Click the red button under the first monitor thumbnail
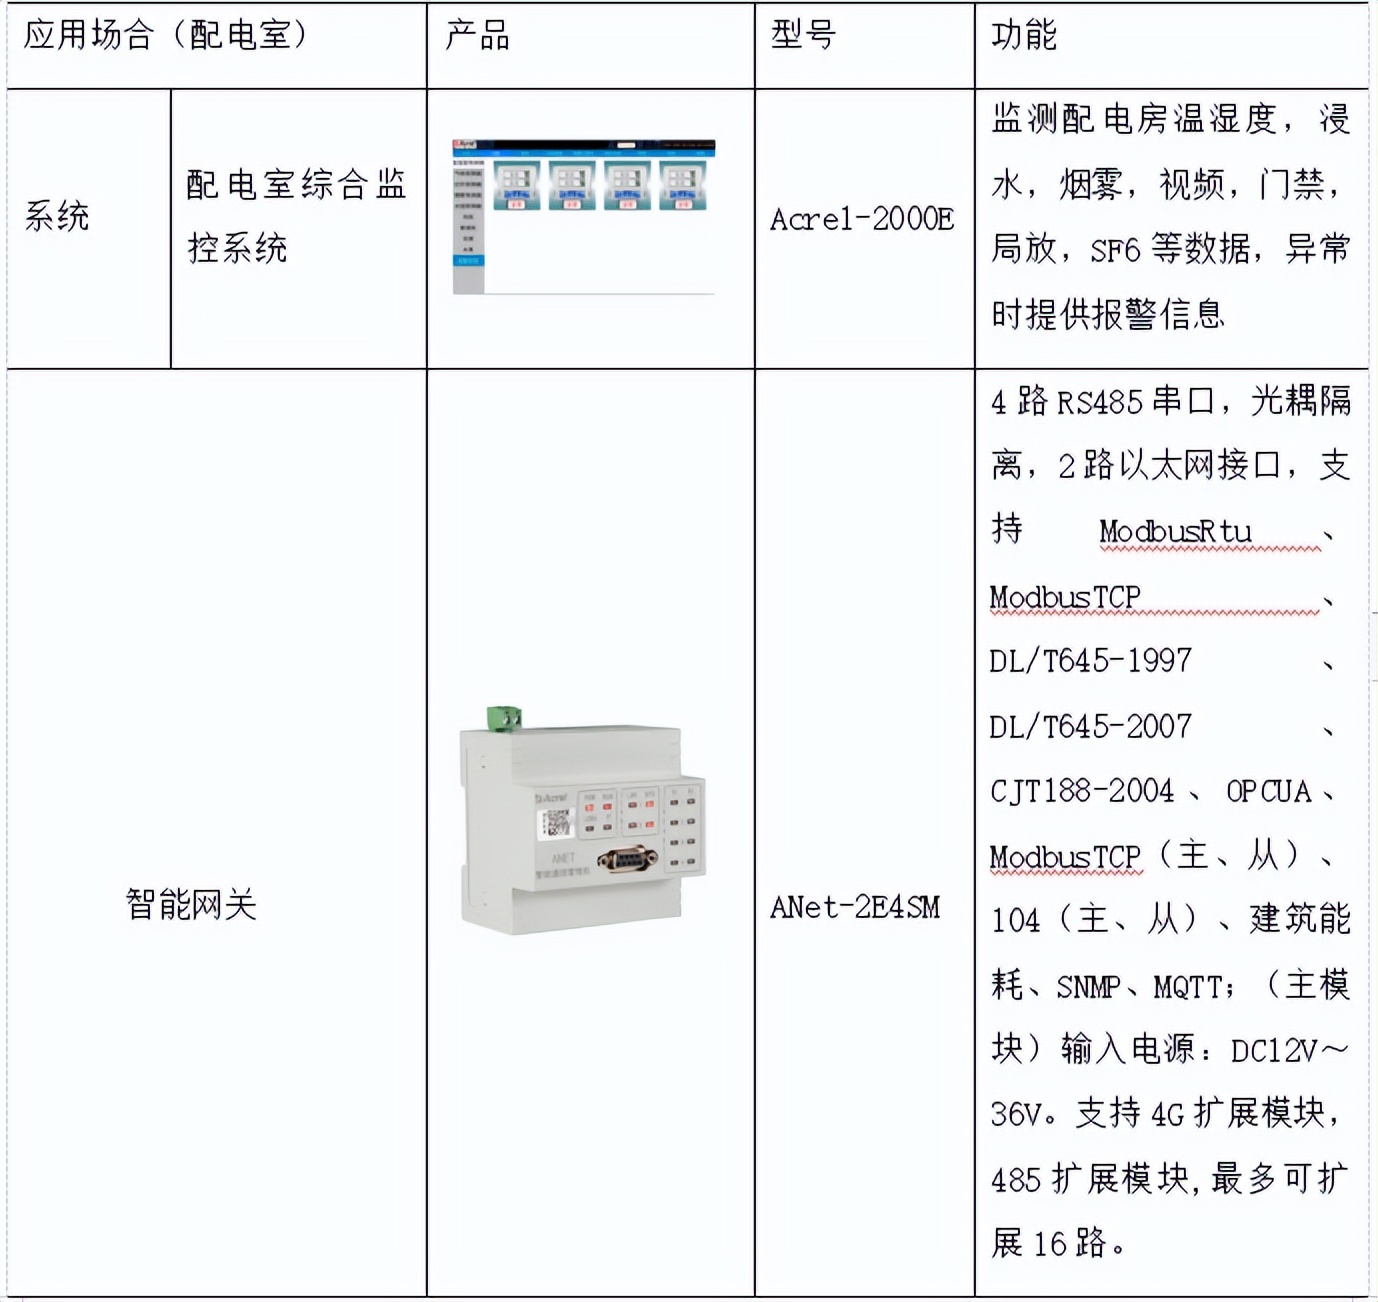Screen dimensions: 1378x1302 point(517,204)
